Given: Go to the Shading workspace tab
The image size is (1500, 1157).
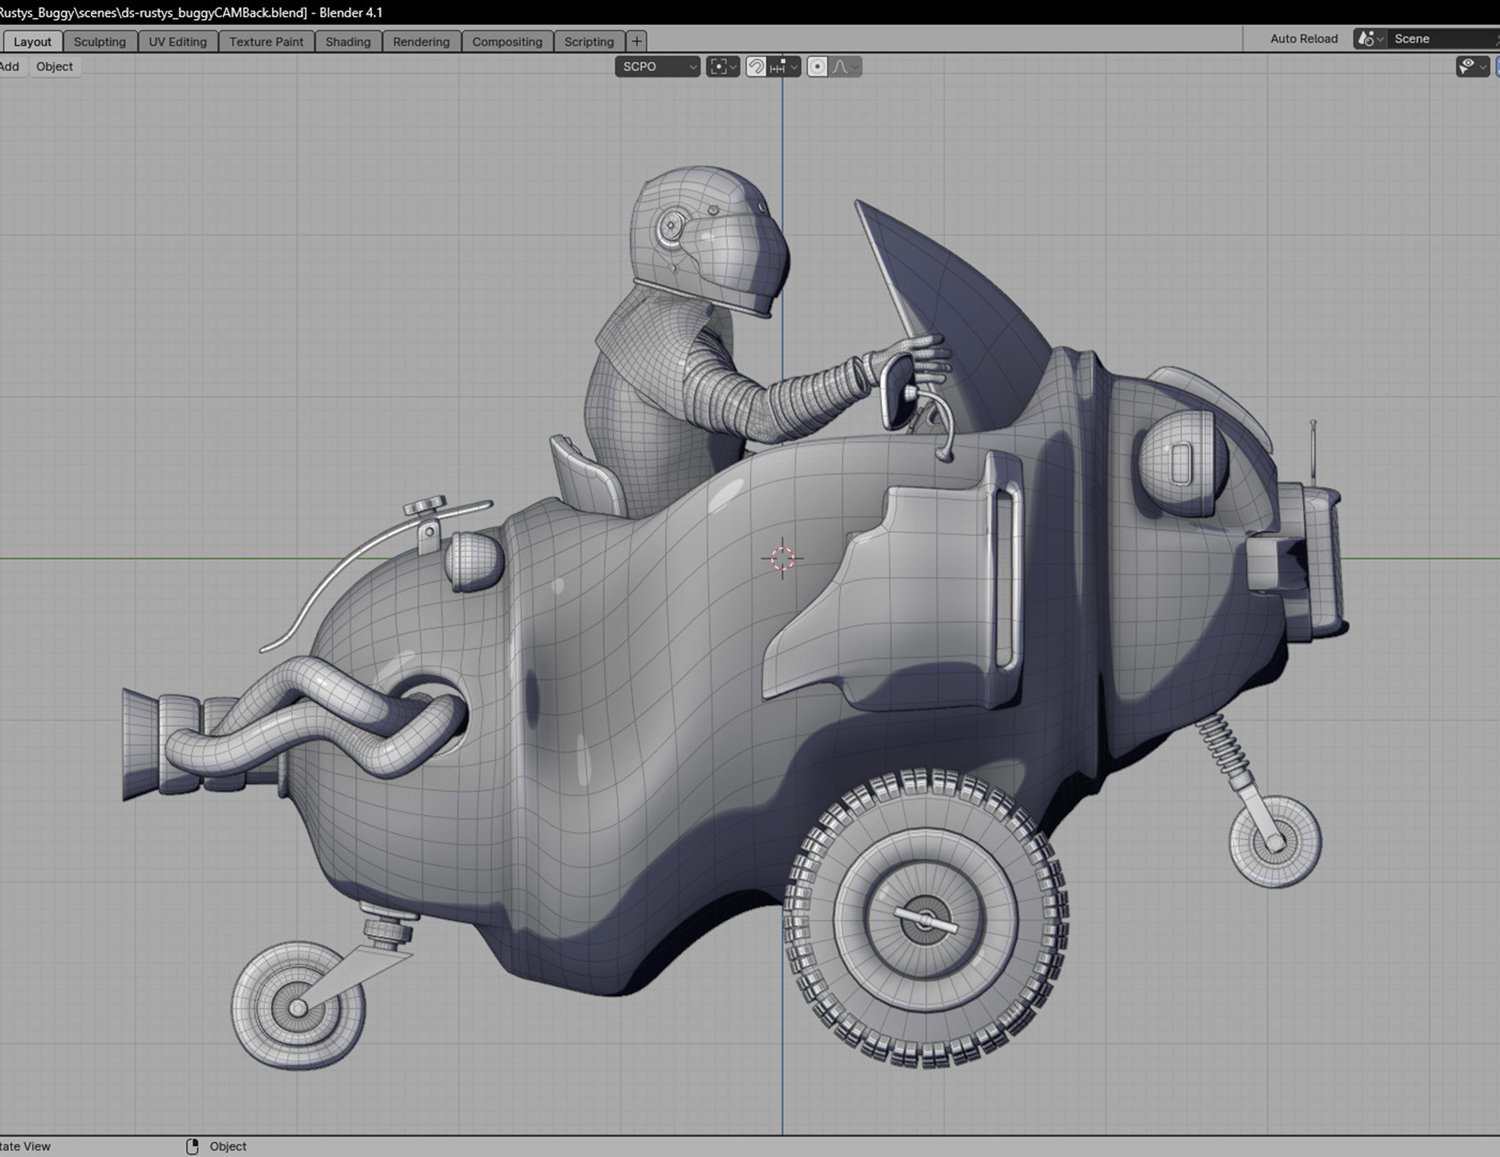Looking at the screenshot, I should (348, 42).
